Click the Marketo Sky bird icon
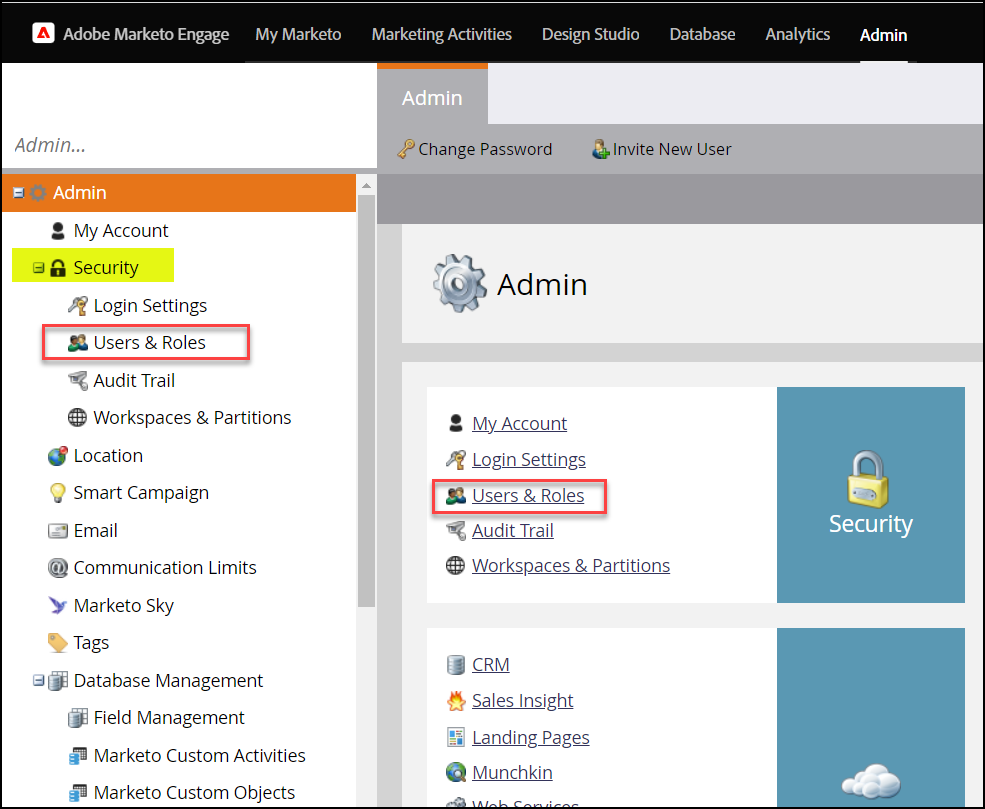The height and width of the screenshot is (809, 985). tap(57, 605)
